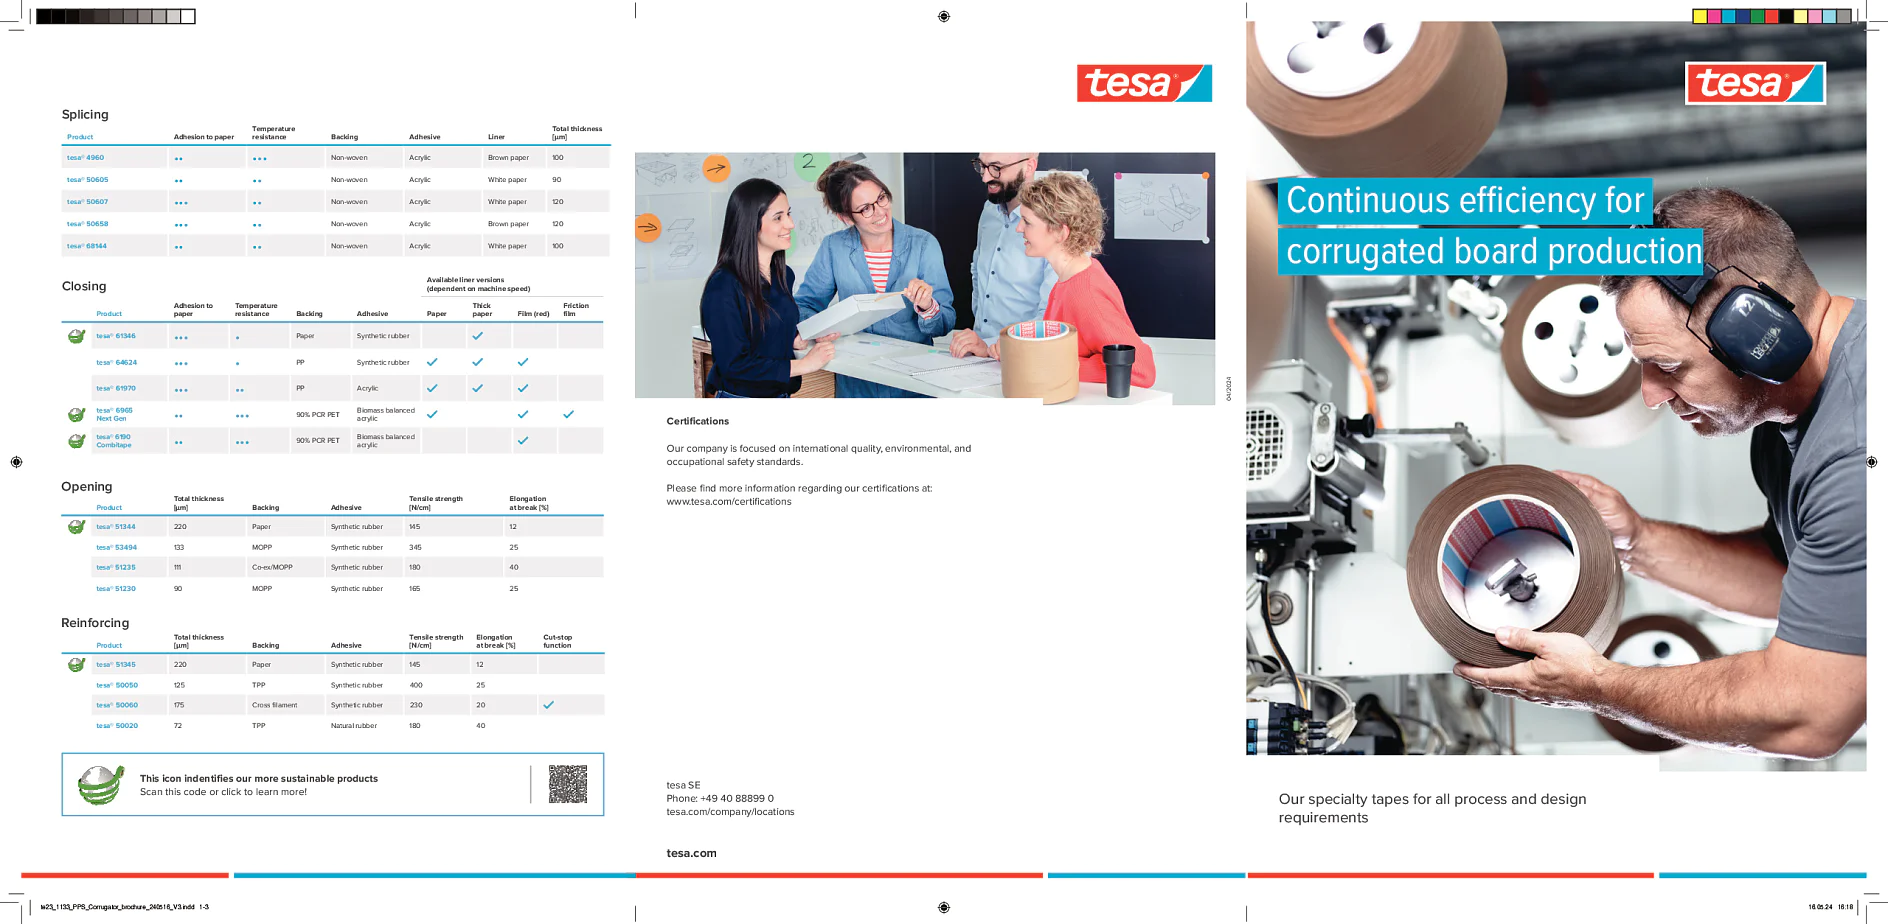Open the www.tesa.com/certifications link
Image resolution: width=1888 pixels, height=924 pixels.
coord(728,501)
